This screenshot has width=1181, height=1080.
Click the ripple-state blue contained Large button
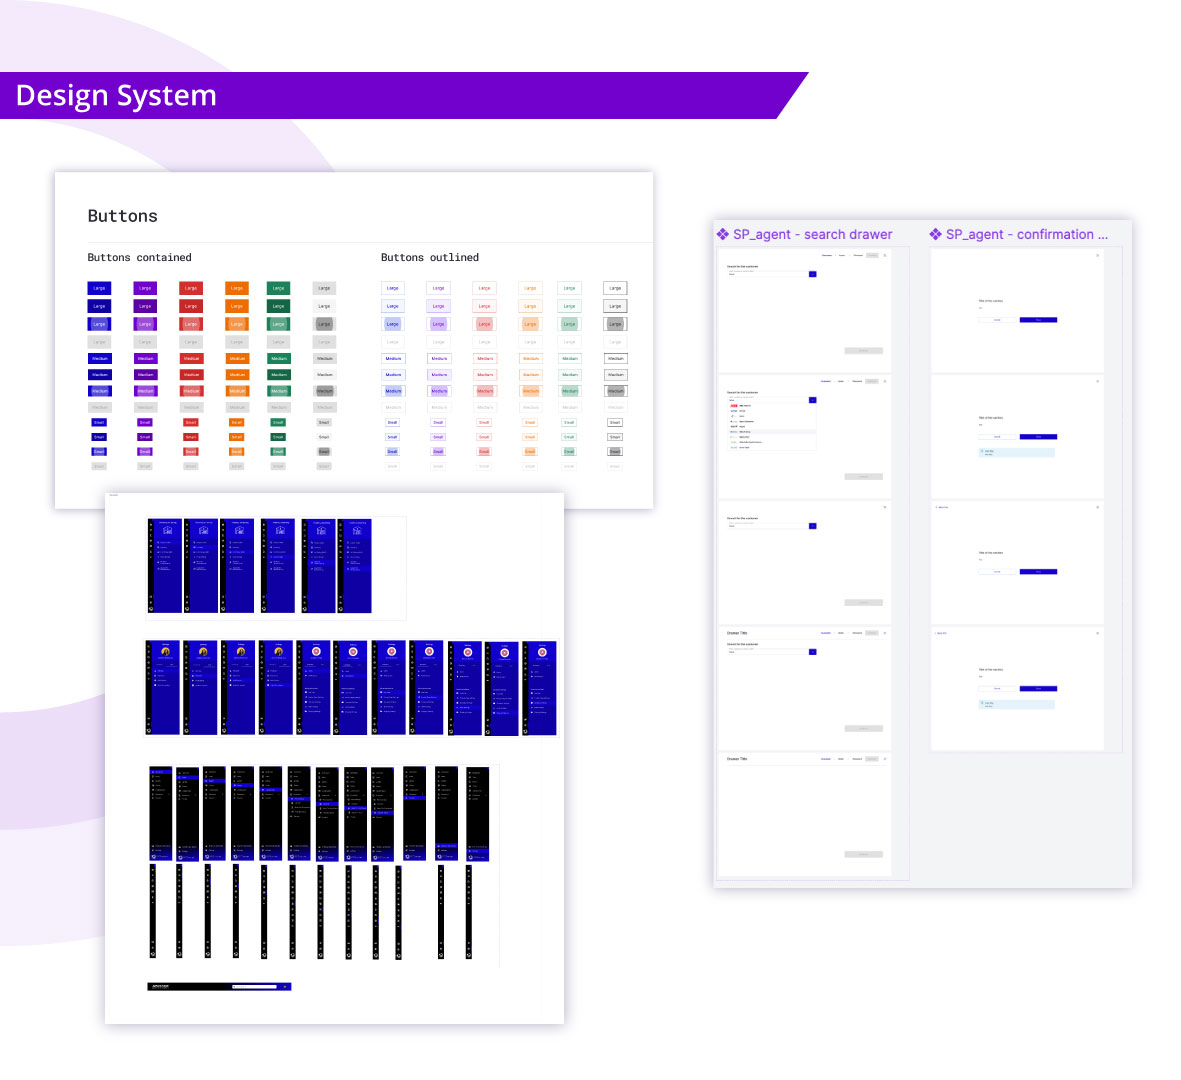pyautogui.click(x=99, y=324)
